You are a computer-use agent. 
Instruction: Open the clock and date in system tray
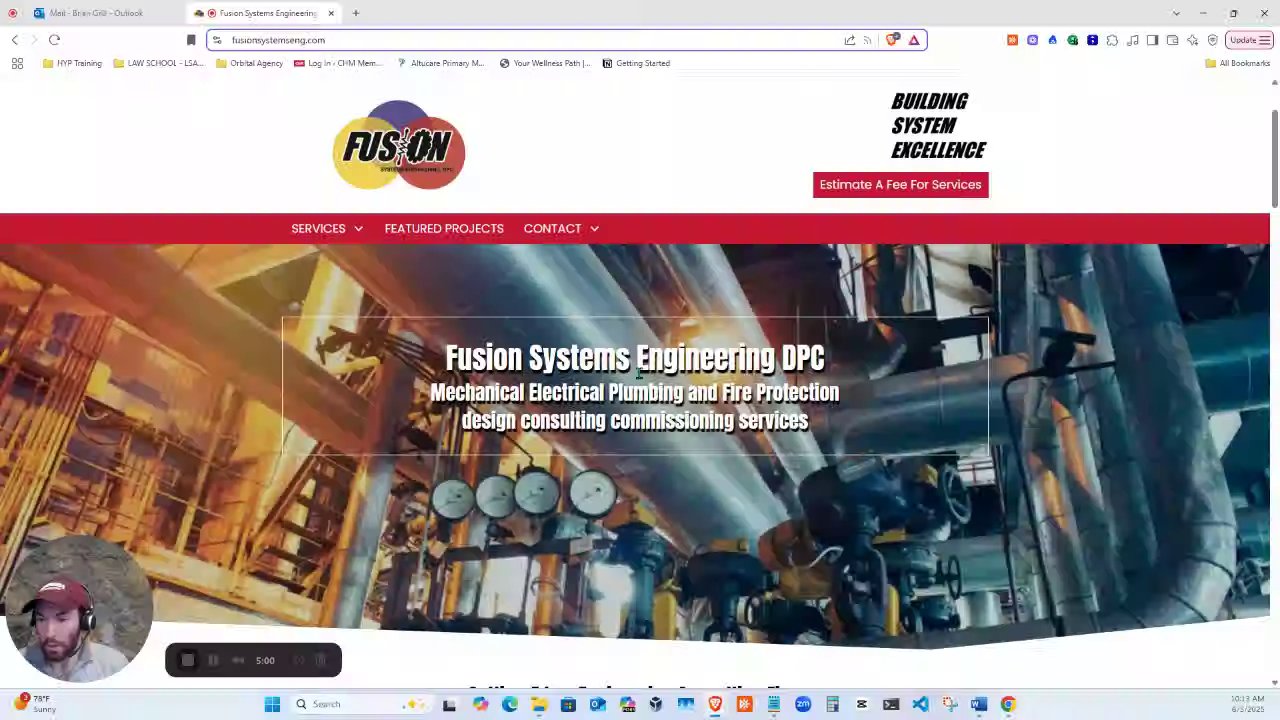pyautogui.click(x=1248, y=704)
